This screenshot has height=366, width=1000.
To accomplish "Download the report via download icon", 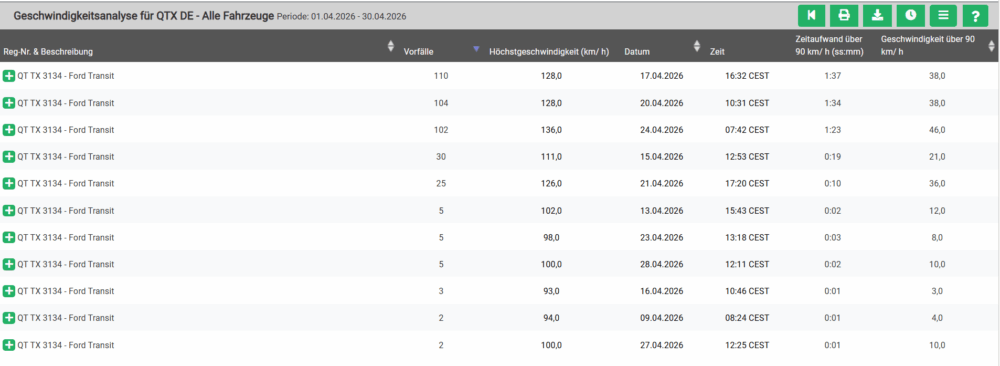I will point(877,15).
